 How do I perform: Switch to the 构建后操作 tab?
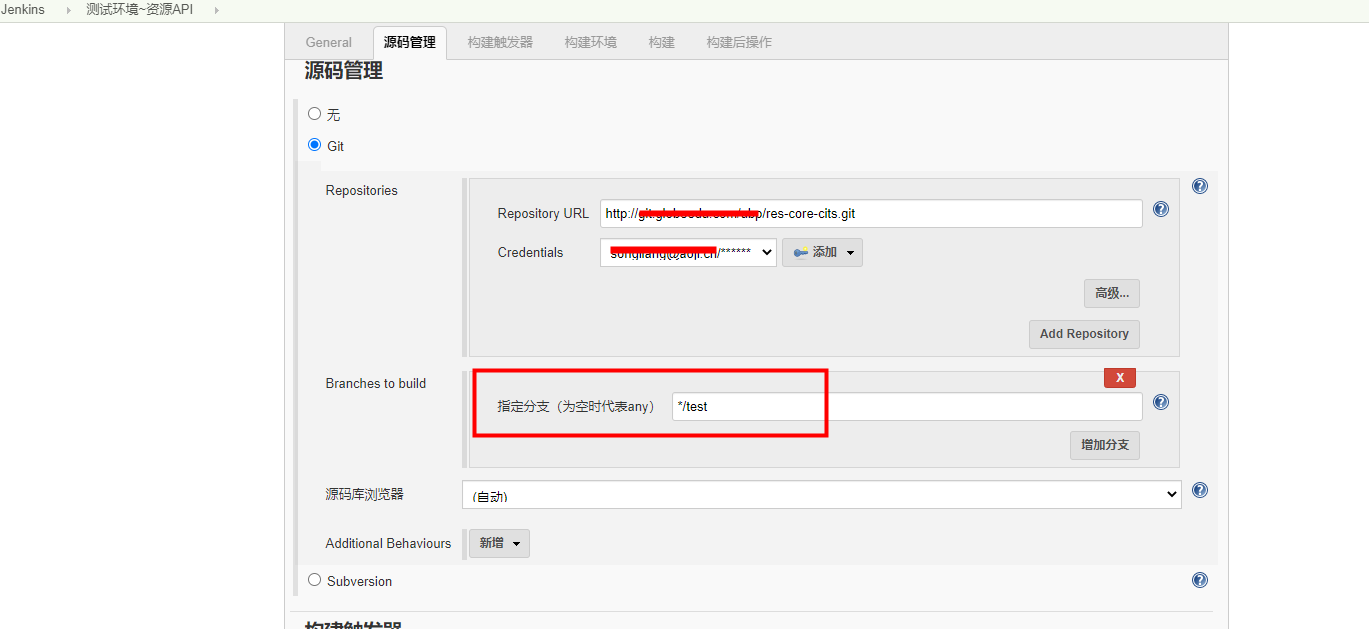pyautogui.click(x=739, y=42)
